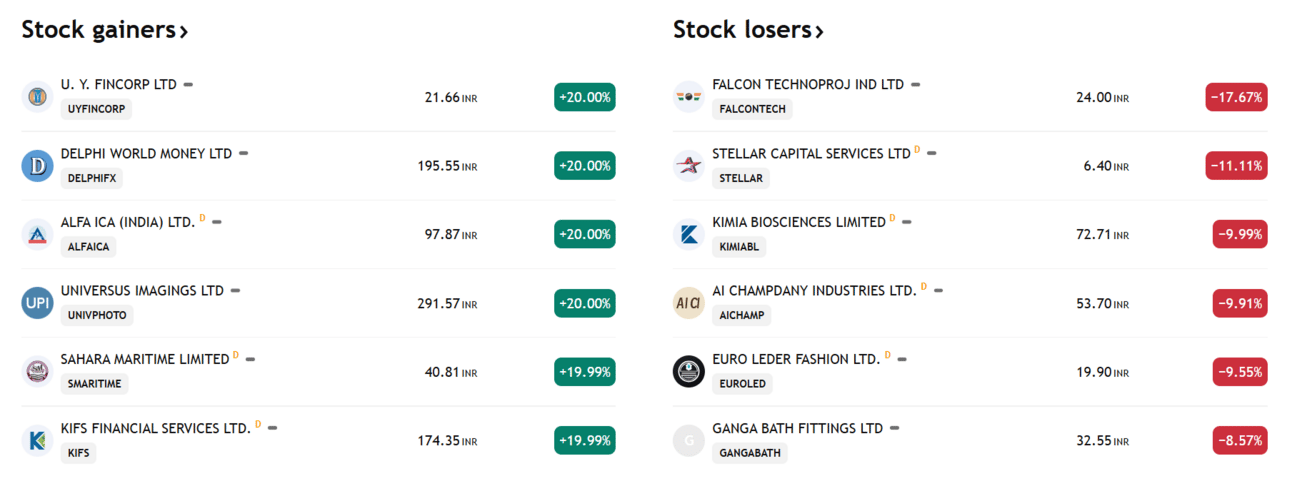Click the Falcon Technoproj flag logo
Viewport: 1292px width, 481px height.
(689, 97)
